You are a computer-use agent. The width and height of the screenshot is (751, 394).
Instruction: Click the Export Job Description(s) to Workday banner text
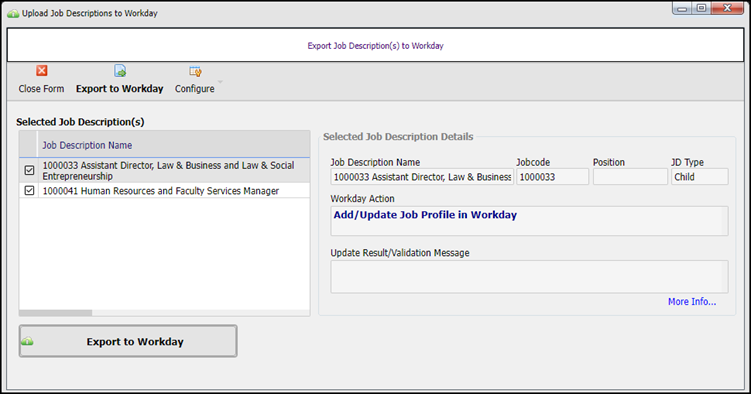pos(376,45)
